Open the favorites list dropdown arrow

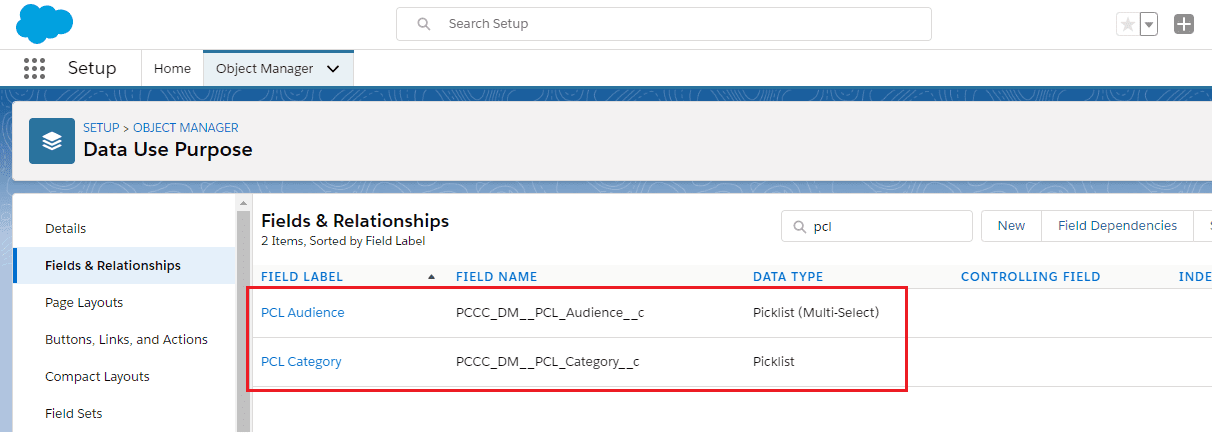point(1149,24)
